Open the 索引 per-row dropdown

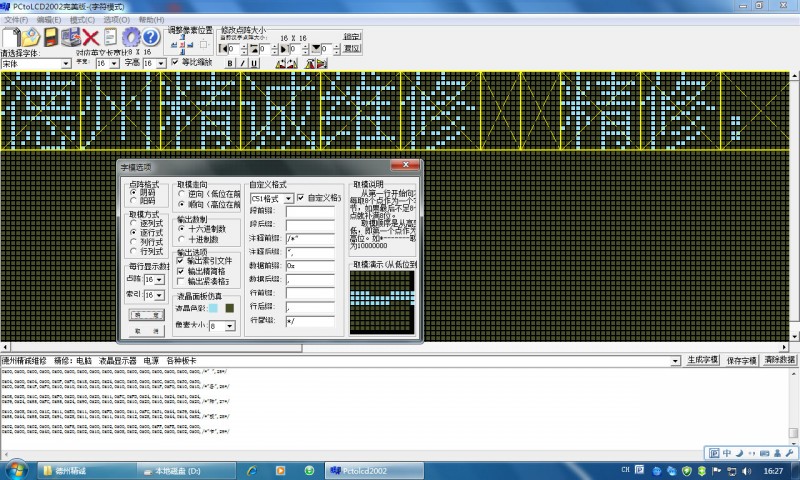click(159, 295)
